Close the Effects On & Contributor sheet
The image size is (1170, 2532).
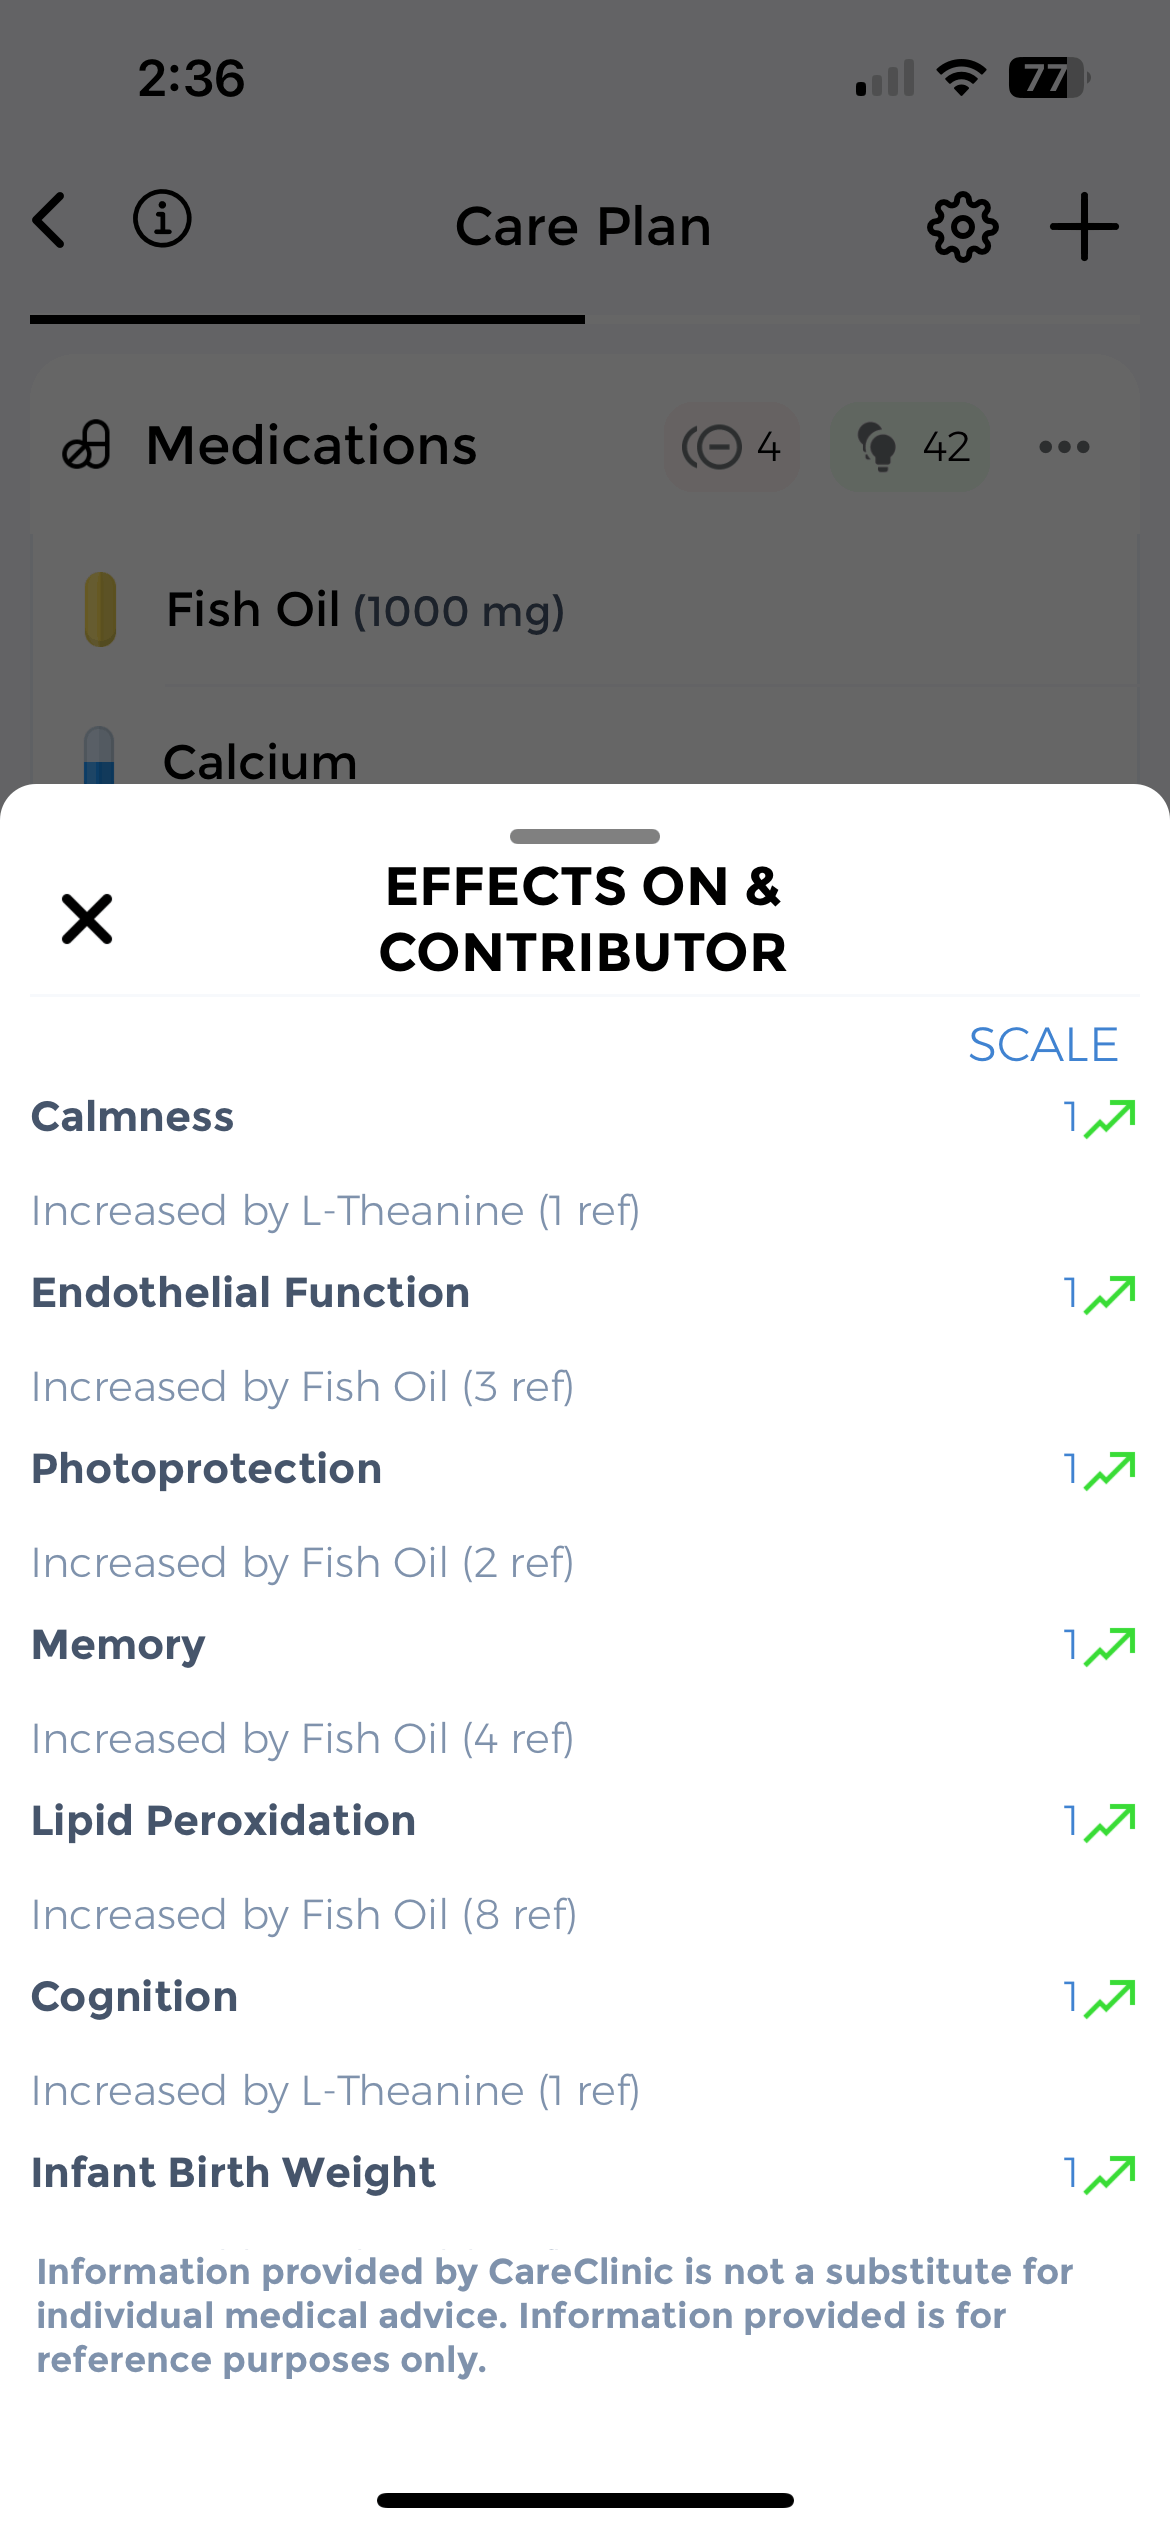86,918
